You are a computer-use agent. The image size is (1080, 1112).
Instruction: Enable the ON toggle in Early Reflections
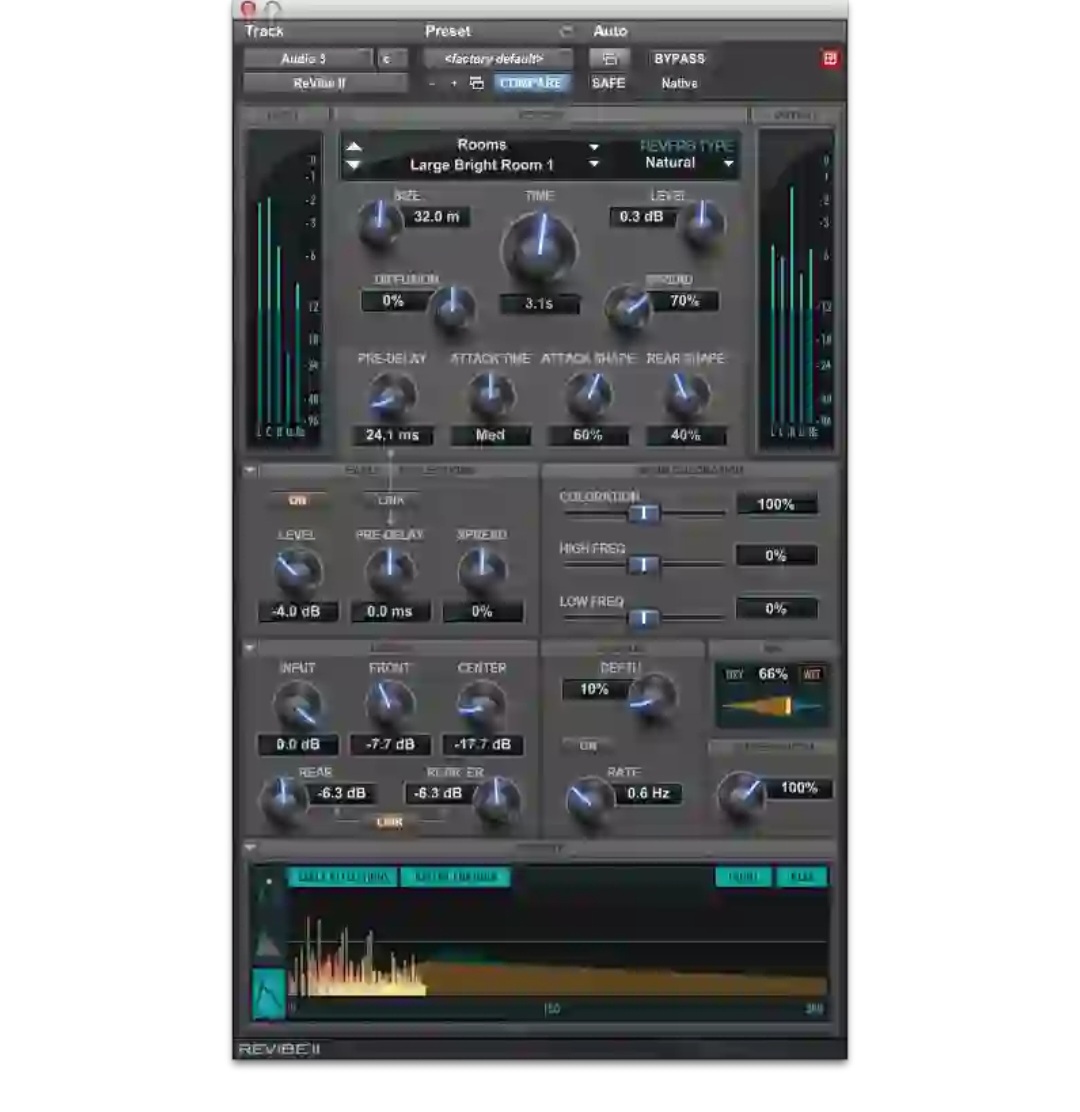coord(297,500)
